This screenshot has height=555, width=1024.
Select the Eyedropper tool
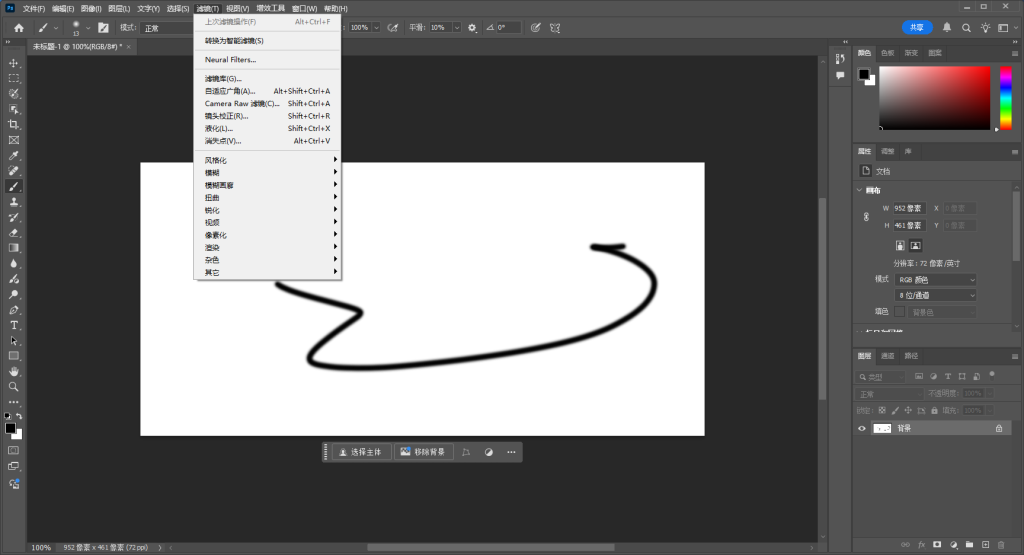tap(14, 156)
